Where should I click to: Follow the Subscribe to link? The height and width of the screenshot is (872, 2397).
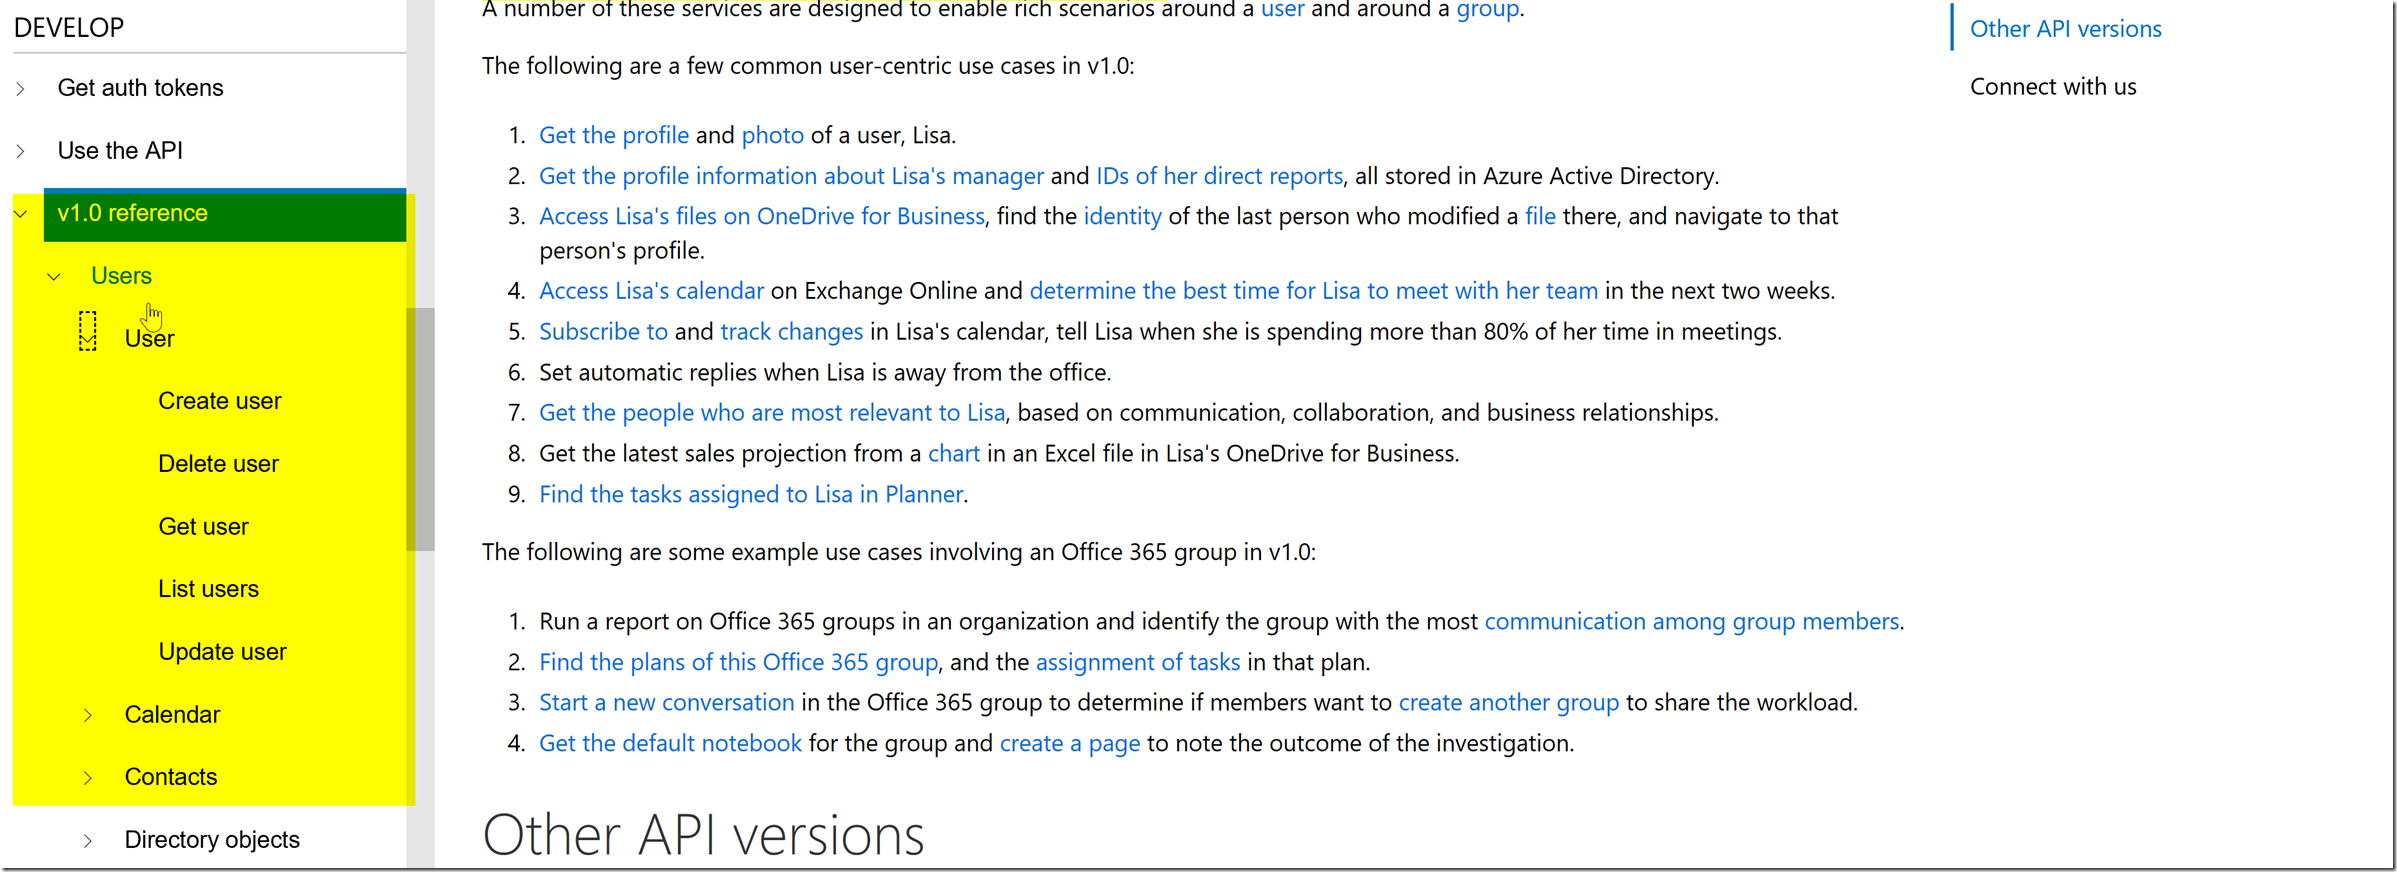[603, 332]
